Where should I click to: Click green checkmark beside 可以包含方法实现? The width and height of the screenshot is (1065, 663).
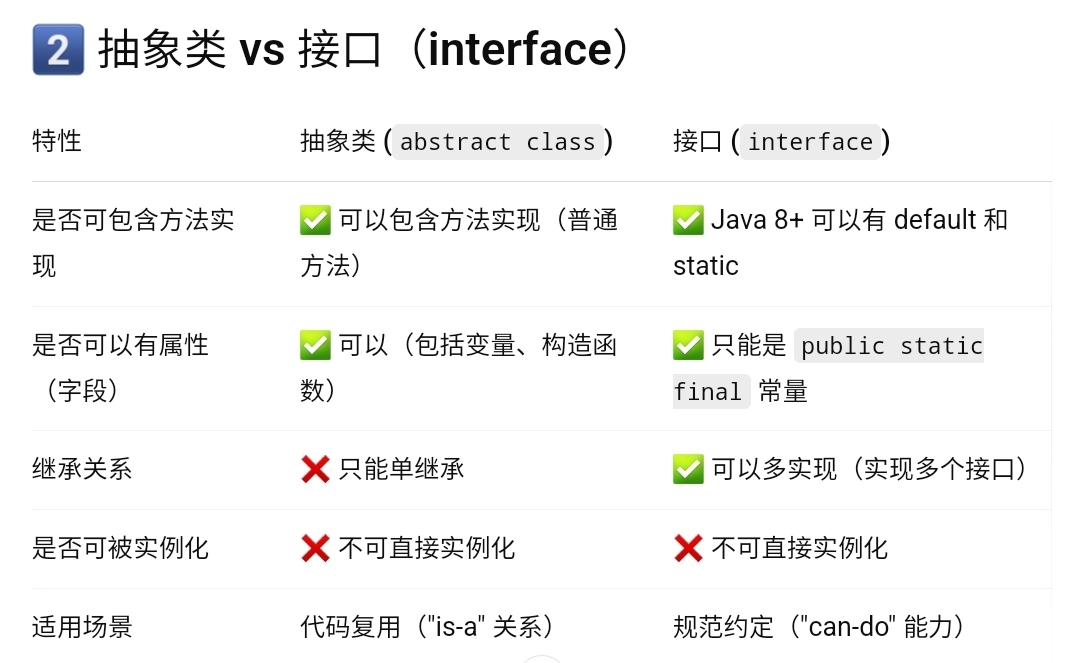[315, 220]
